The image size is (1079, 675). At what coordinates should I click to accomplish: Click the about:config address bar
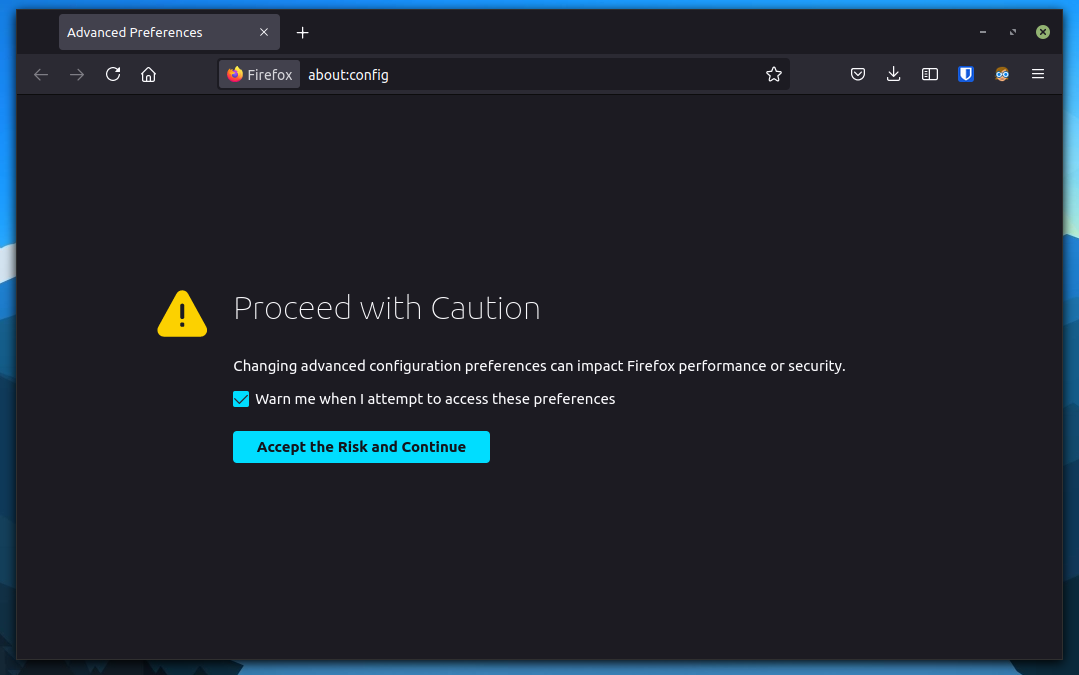[530, 74]
